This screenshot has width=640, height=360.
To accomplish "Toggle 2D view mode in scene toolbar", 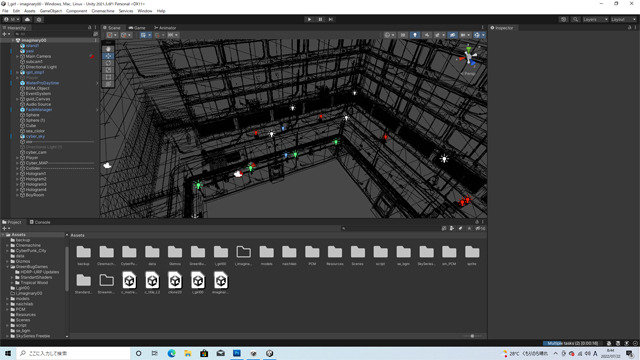I will 403,35.
